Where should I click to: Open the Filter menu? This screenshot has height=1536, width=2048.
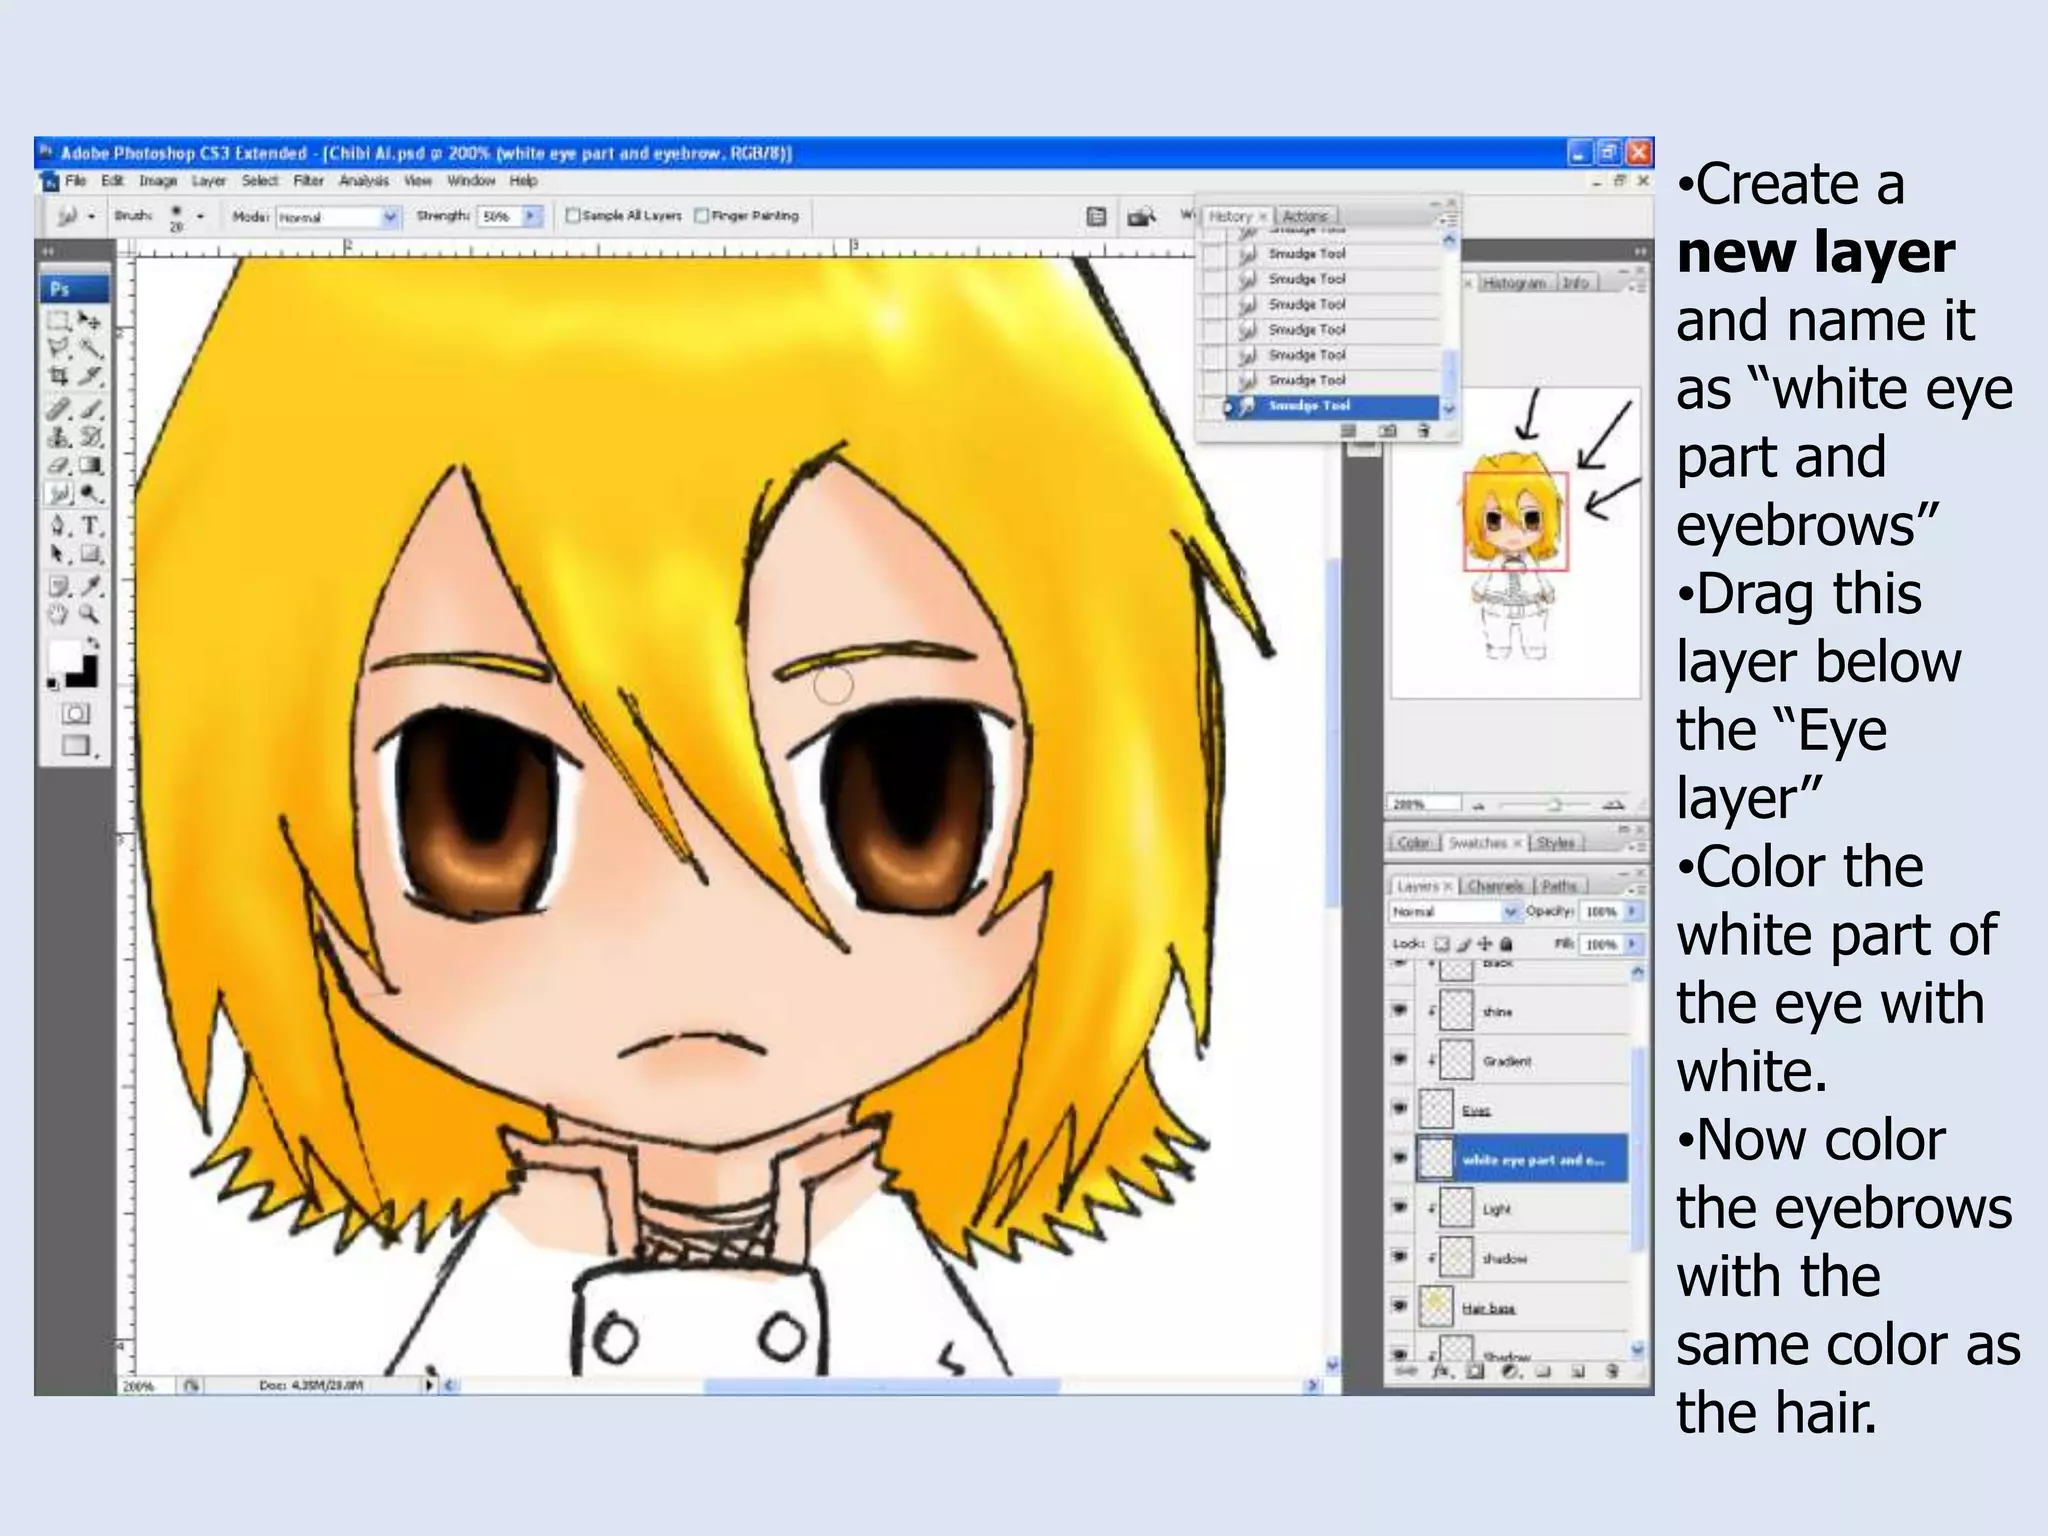[x=309, y=181]
